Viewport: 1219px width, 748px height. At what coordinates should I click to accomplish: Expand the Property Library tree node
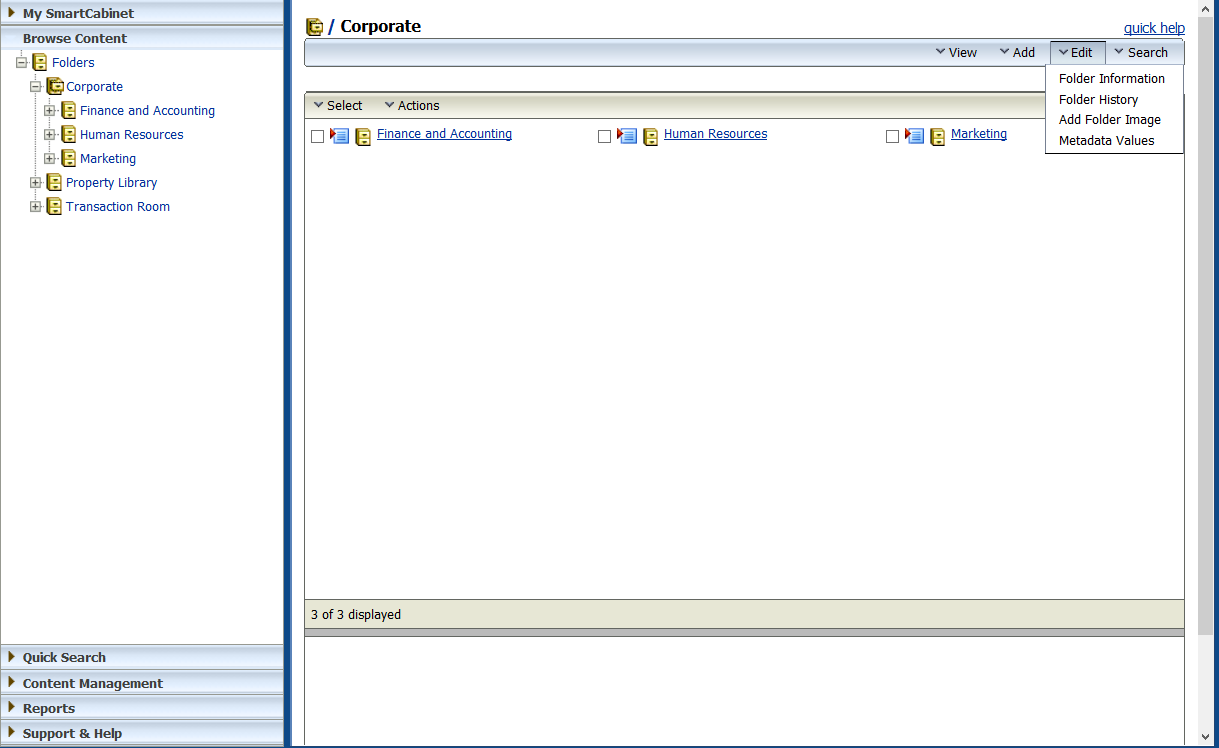tap(35, 182)
